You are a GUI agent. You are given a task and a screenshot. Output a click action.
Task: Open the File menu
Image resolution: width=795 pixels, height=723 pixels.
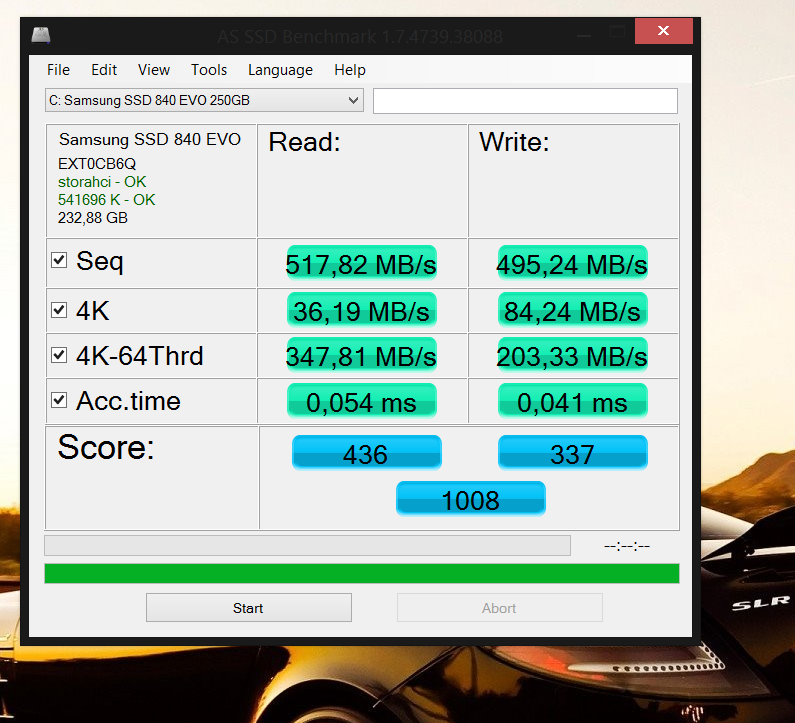click(58, 70)
